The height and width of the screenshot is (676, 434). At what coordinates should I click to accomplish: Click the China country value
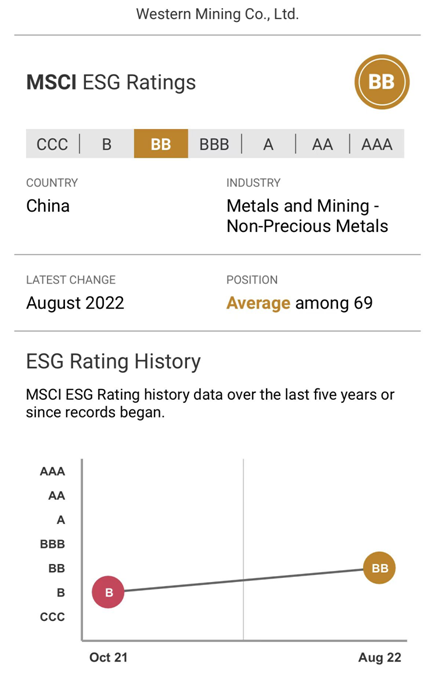pos(48,206)
